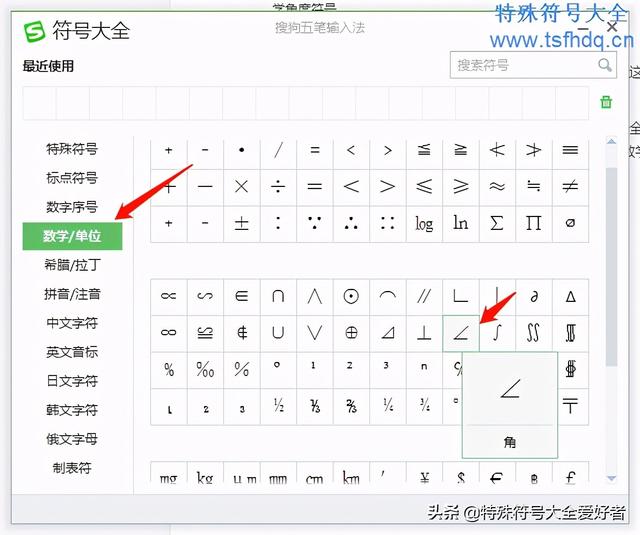Insert the circled plus symbol ⊕
The height and width of the screenshot is (535, 640).
tap(351, 333)
